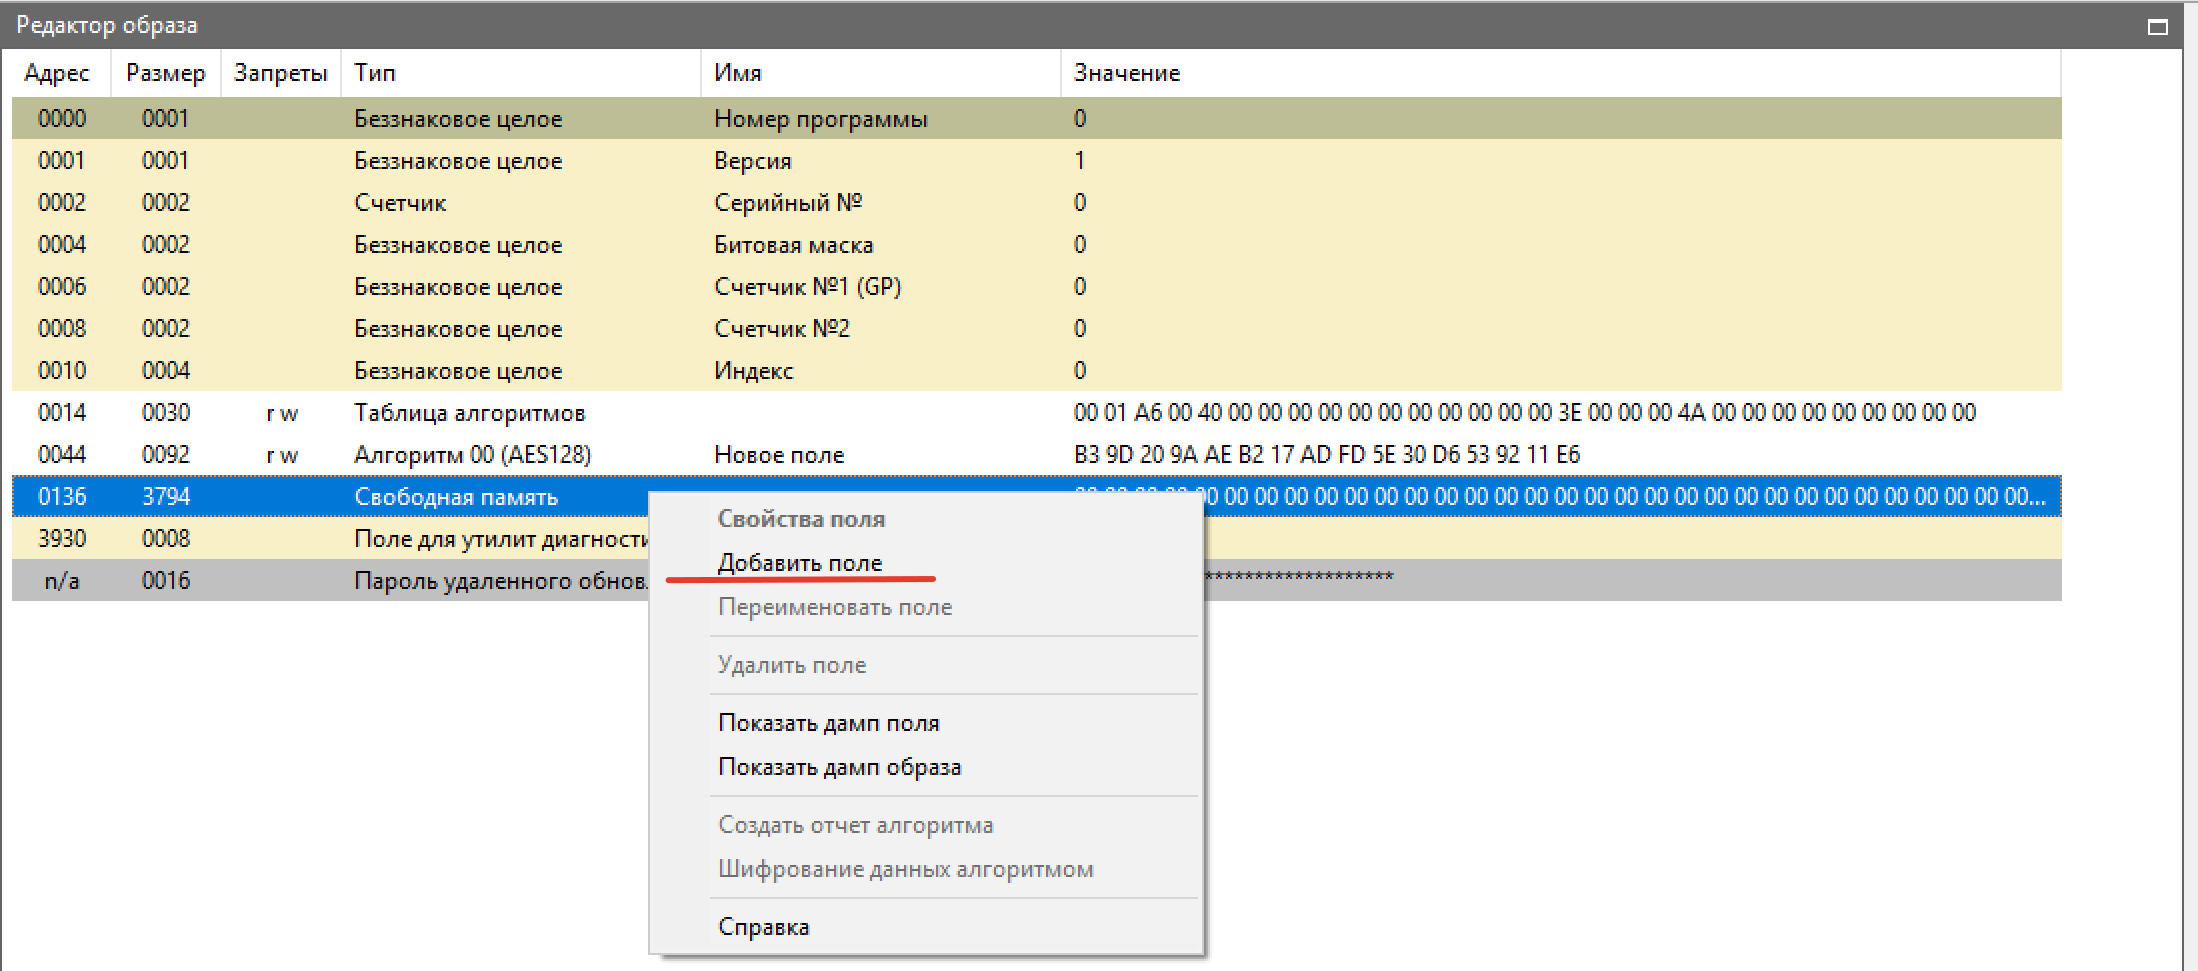The image size is (2198, 971).
Task: Select the 'Таблица алгоритмов' row
Action: point(469,413)
